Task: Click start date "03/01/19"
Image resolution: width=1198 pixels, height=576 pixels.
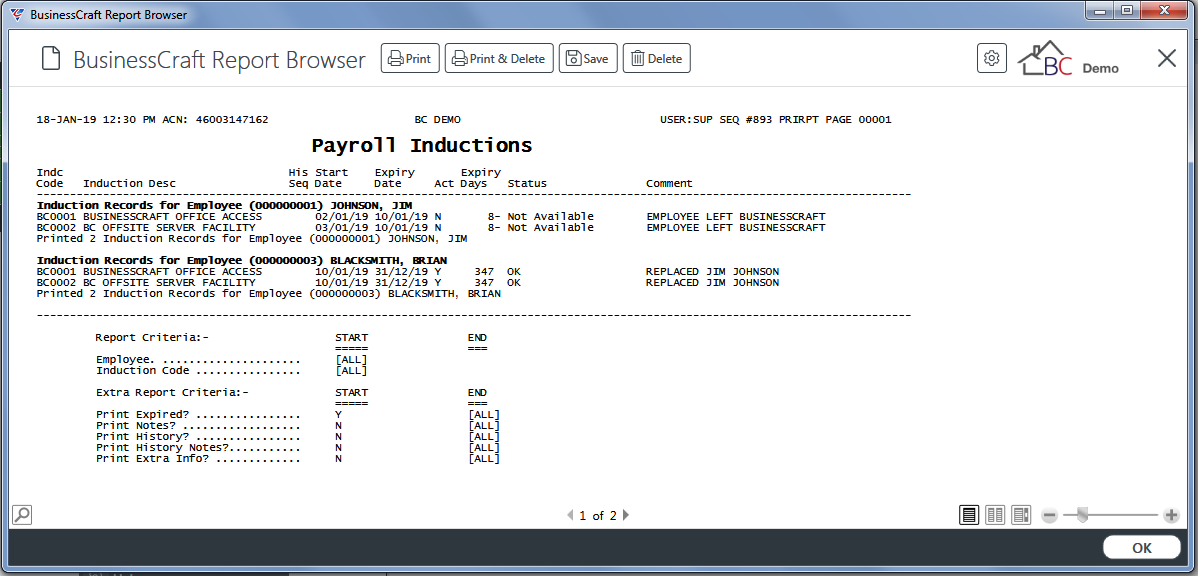Action: [342, 228]
